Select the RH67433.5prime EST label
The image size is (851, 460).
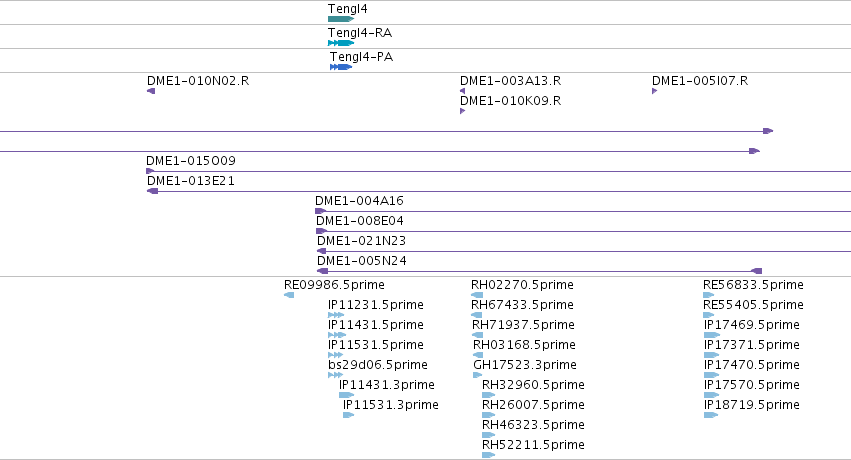point(522,305)
